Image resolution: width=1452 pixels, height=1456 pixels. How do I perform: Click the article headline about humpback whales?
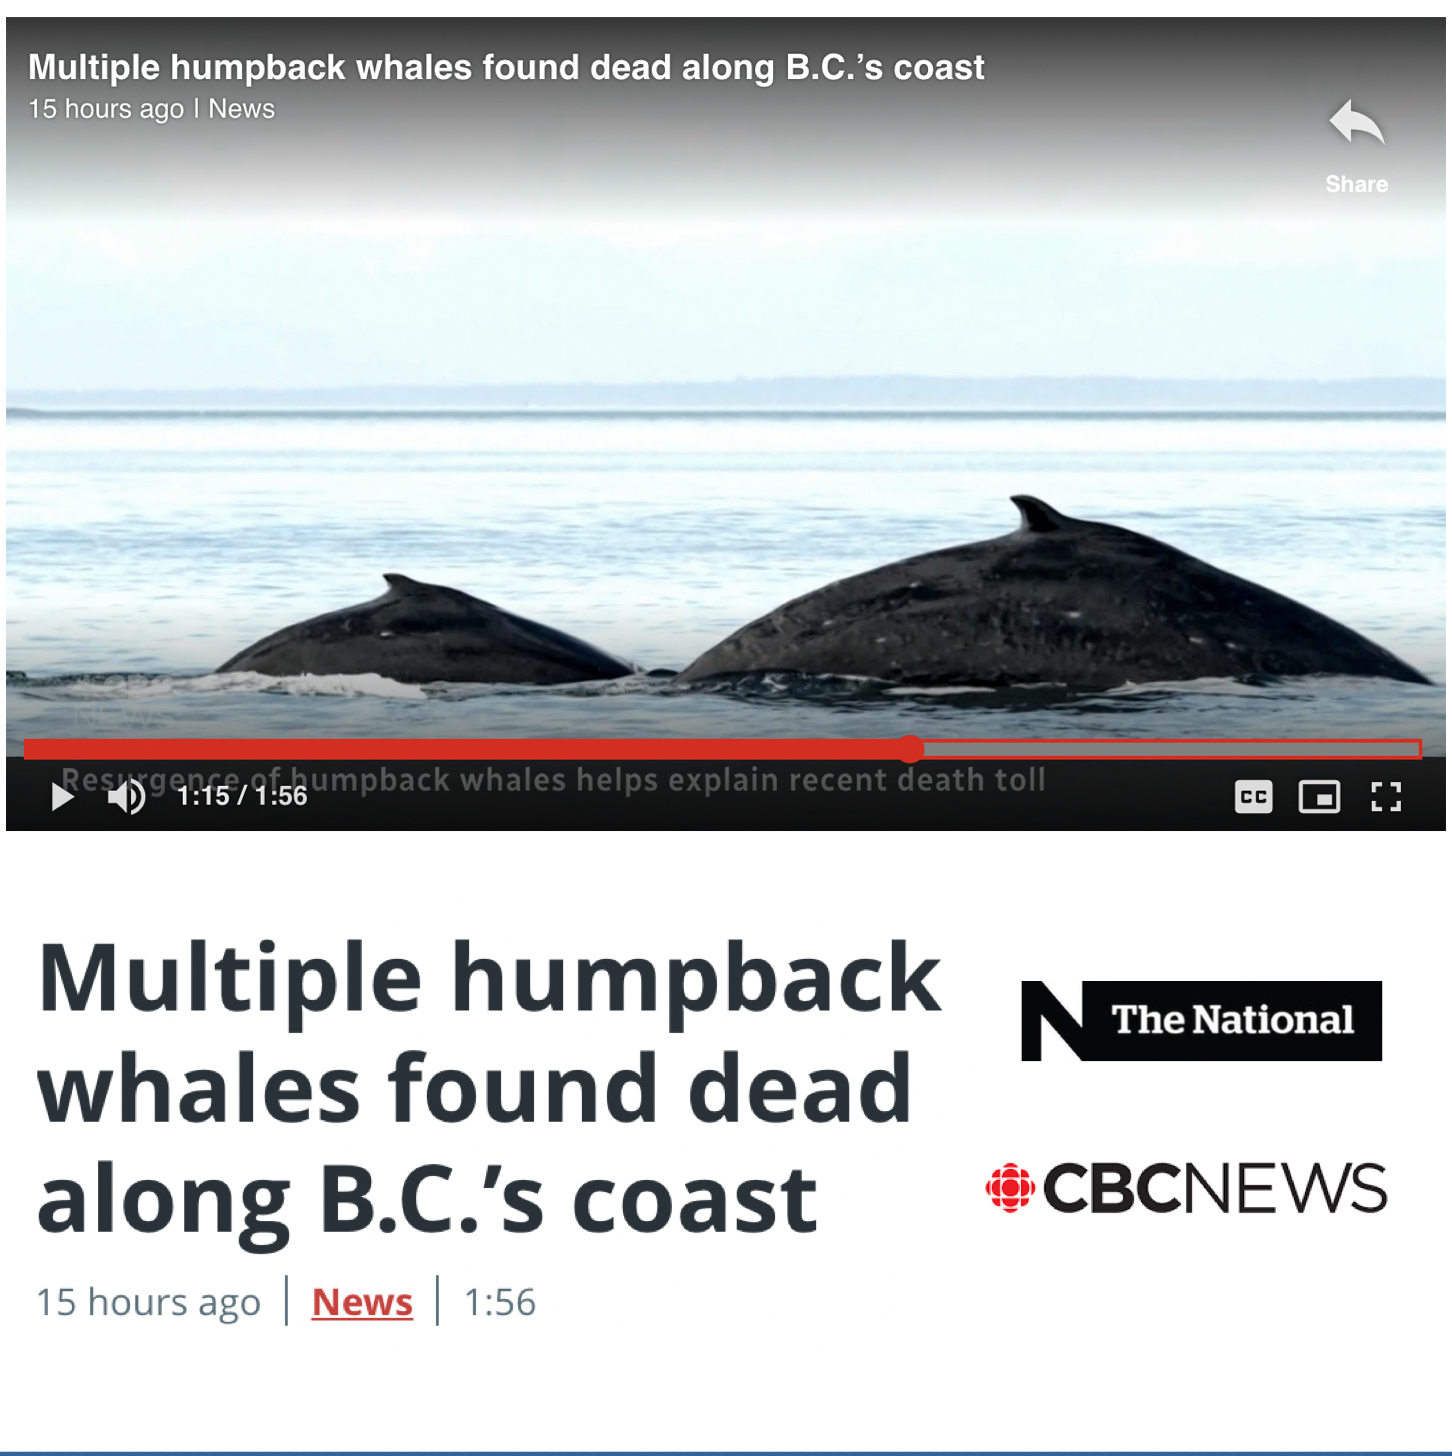tap(489, 1088)
